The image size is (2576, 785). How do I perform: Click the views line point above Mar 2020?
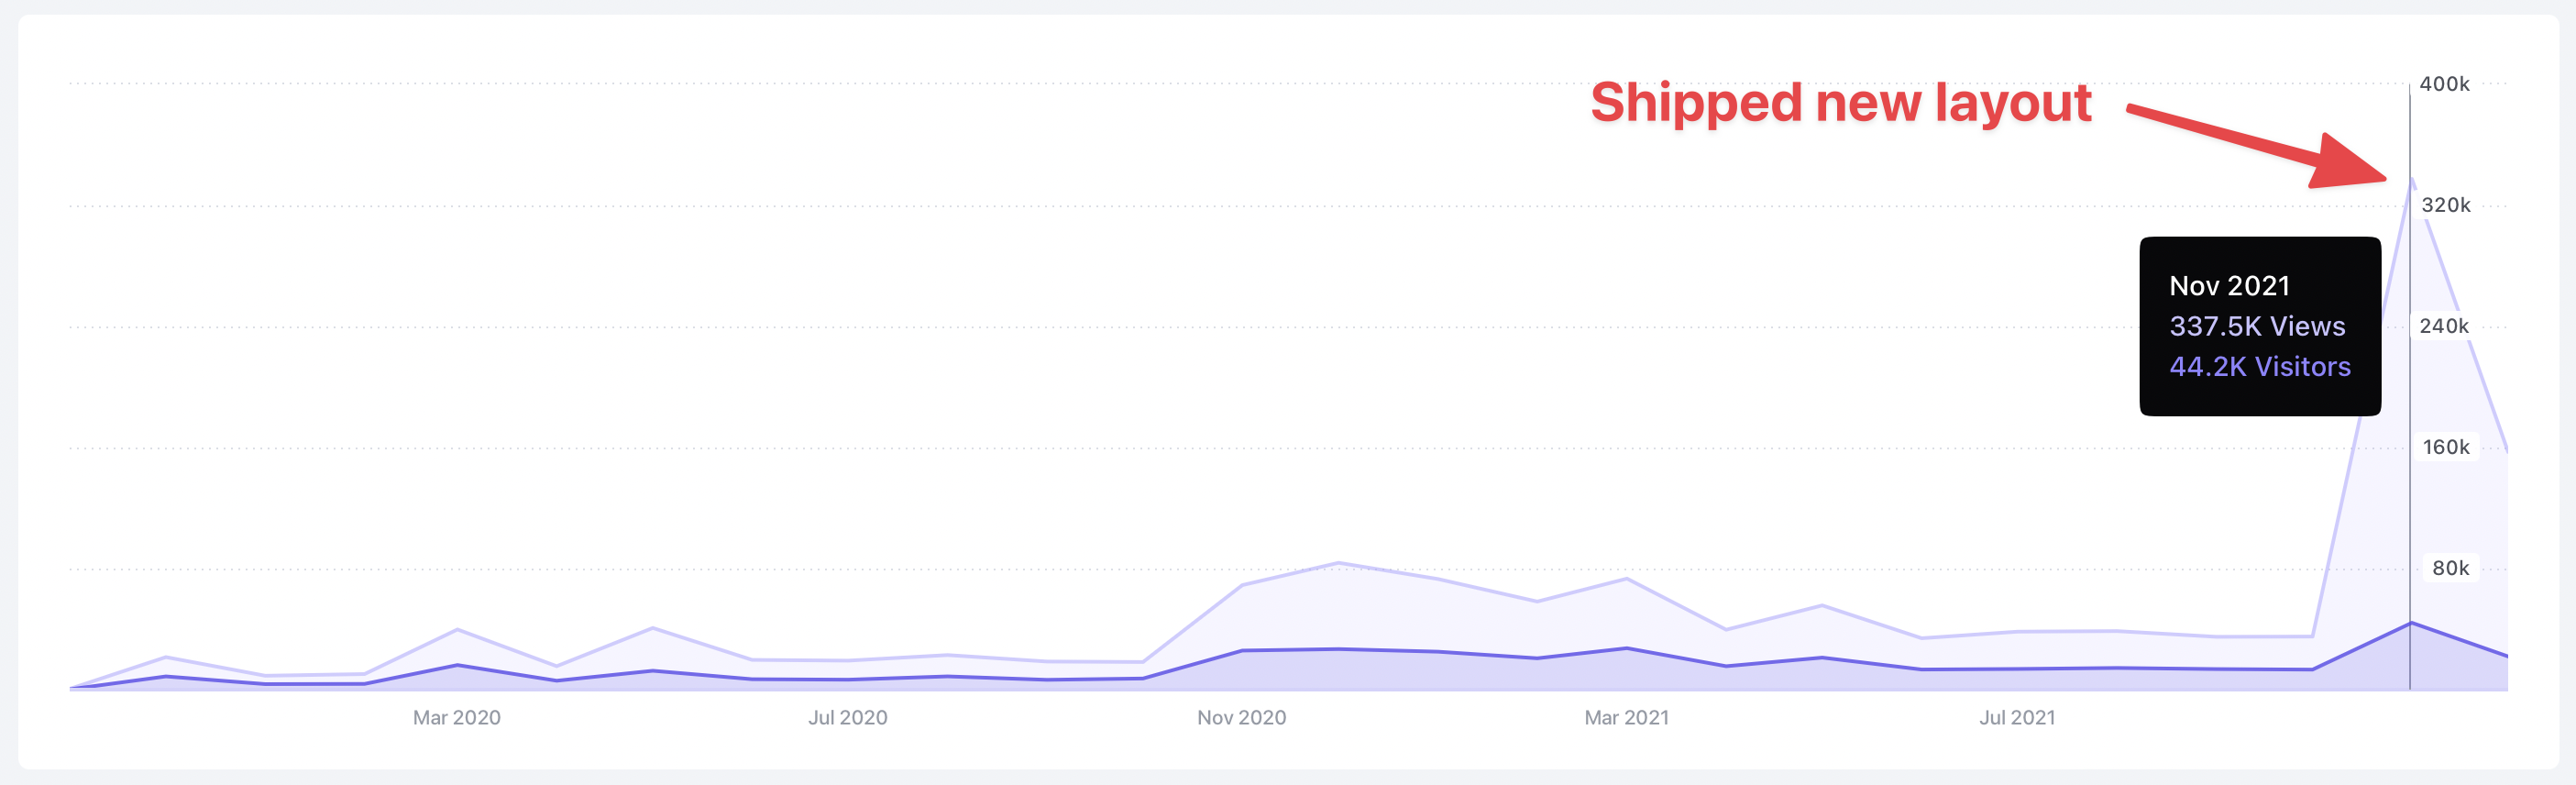[457, 629]
